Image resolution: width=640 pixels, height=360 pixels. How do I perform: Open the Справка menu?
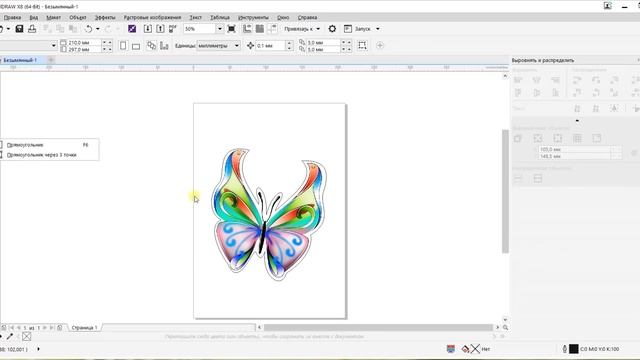(307, 18)
